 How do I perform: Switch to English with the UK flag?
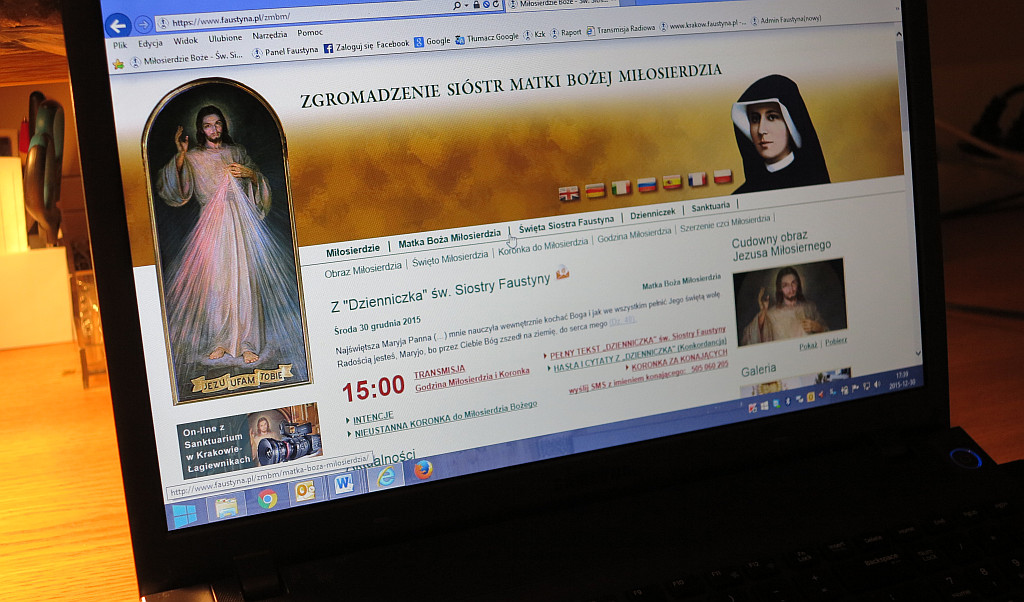coord(569,193)
